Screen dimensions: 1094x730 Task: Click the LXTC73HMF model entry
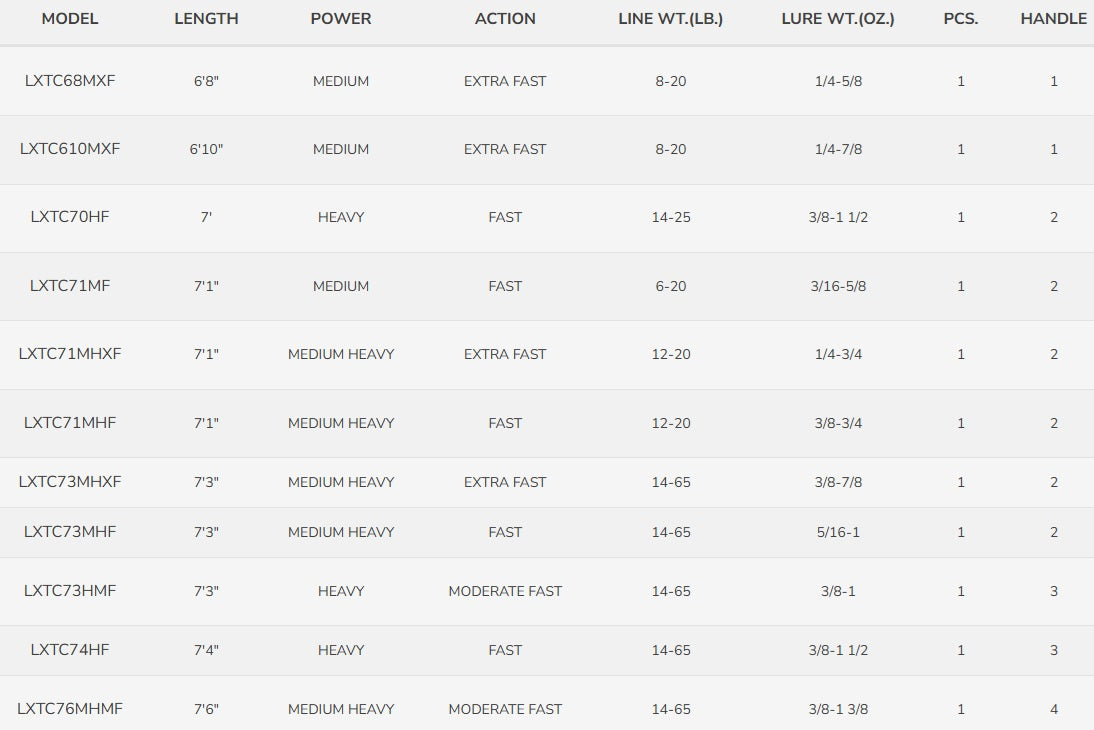click(70, 591)
